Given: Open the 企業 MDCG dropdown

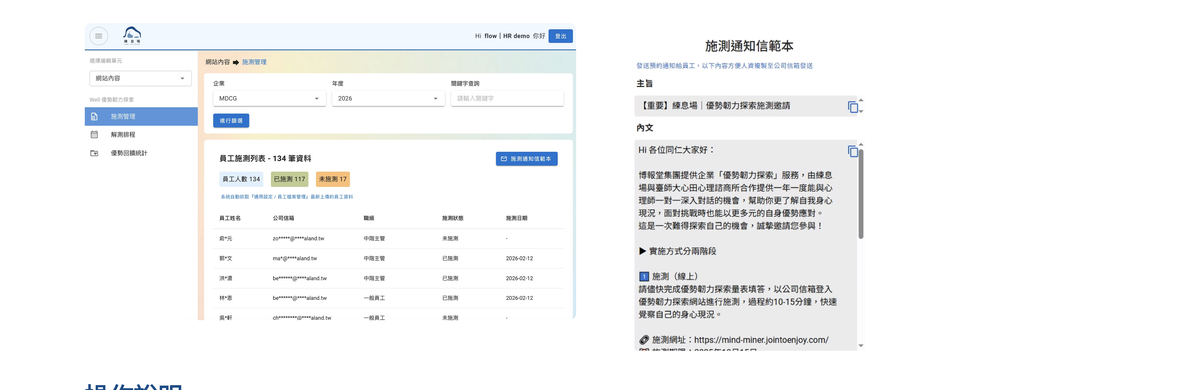Looking at the screenshot, I should pos(269,98).
